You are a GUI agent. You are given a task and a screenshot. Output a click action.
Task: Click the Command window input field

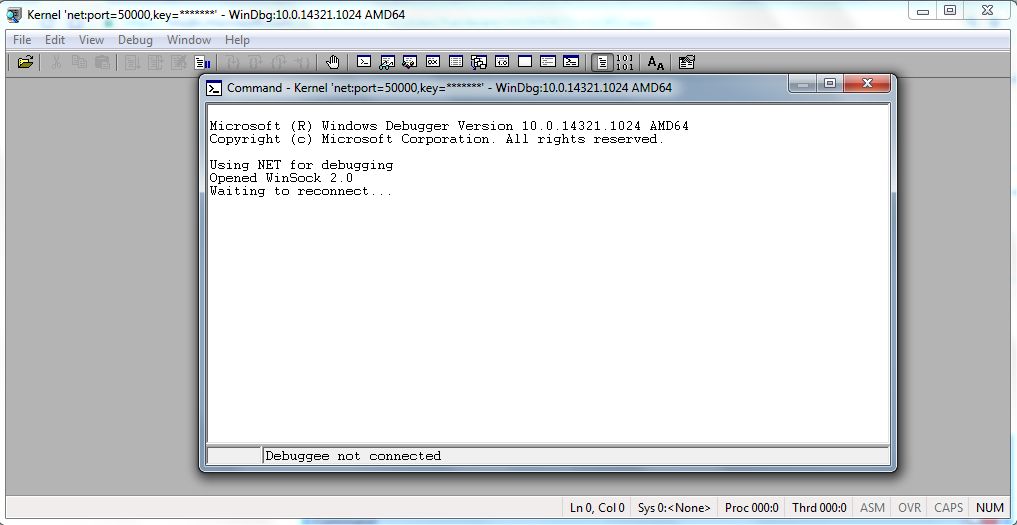[x=576, y=456]
